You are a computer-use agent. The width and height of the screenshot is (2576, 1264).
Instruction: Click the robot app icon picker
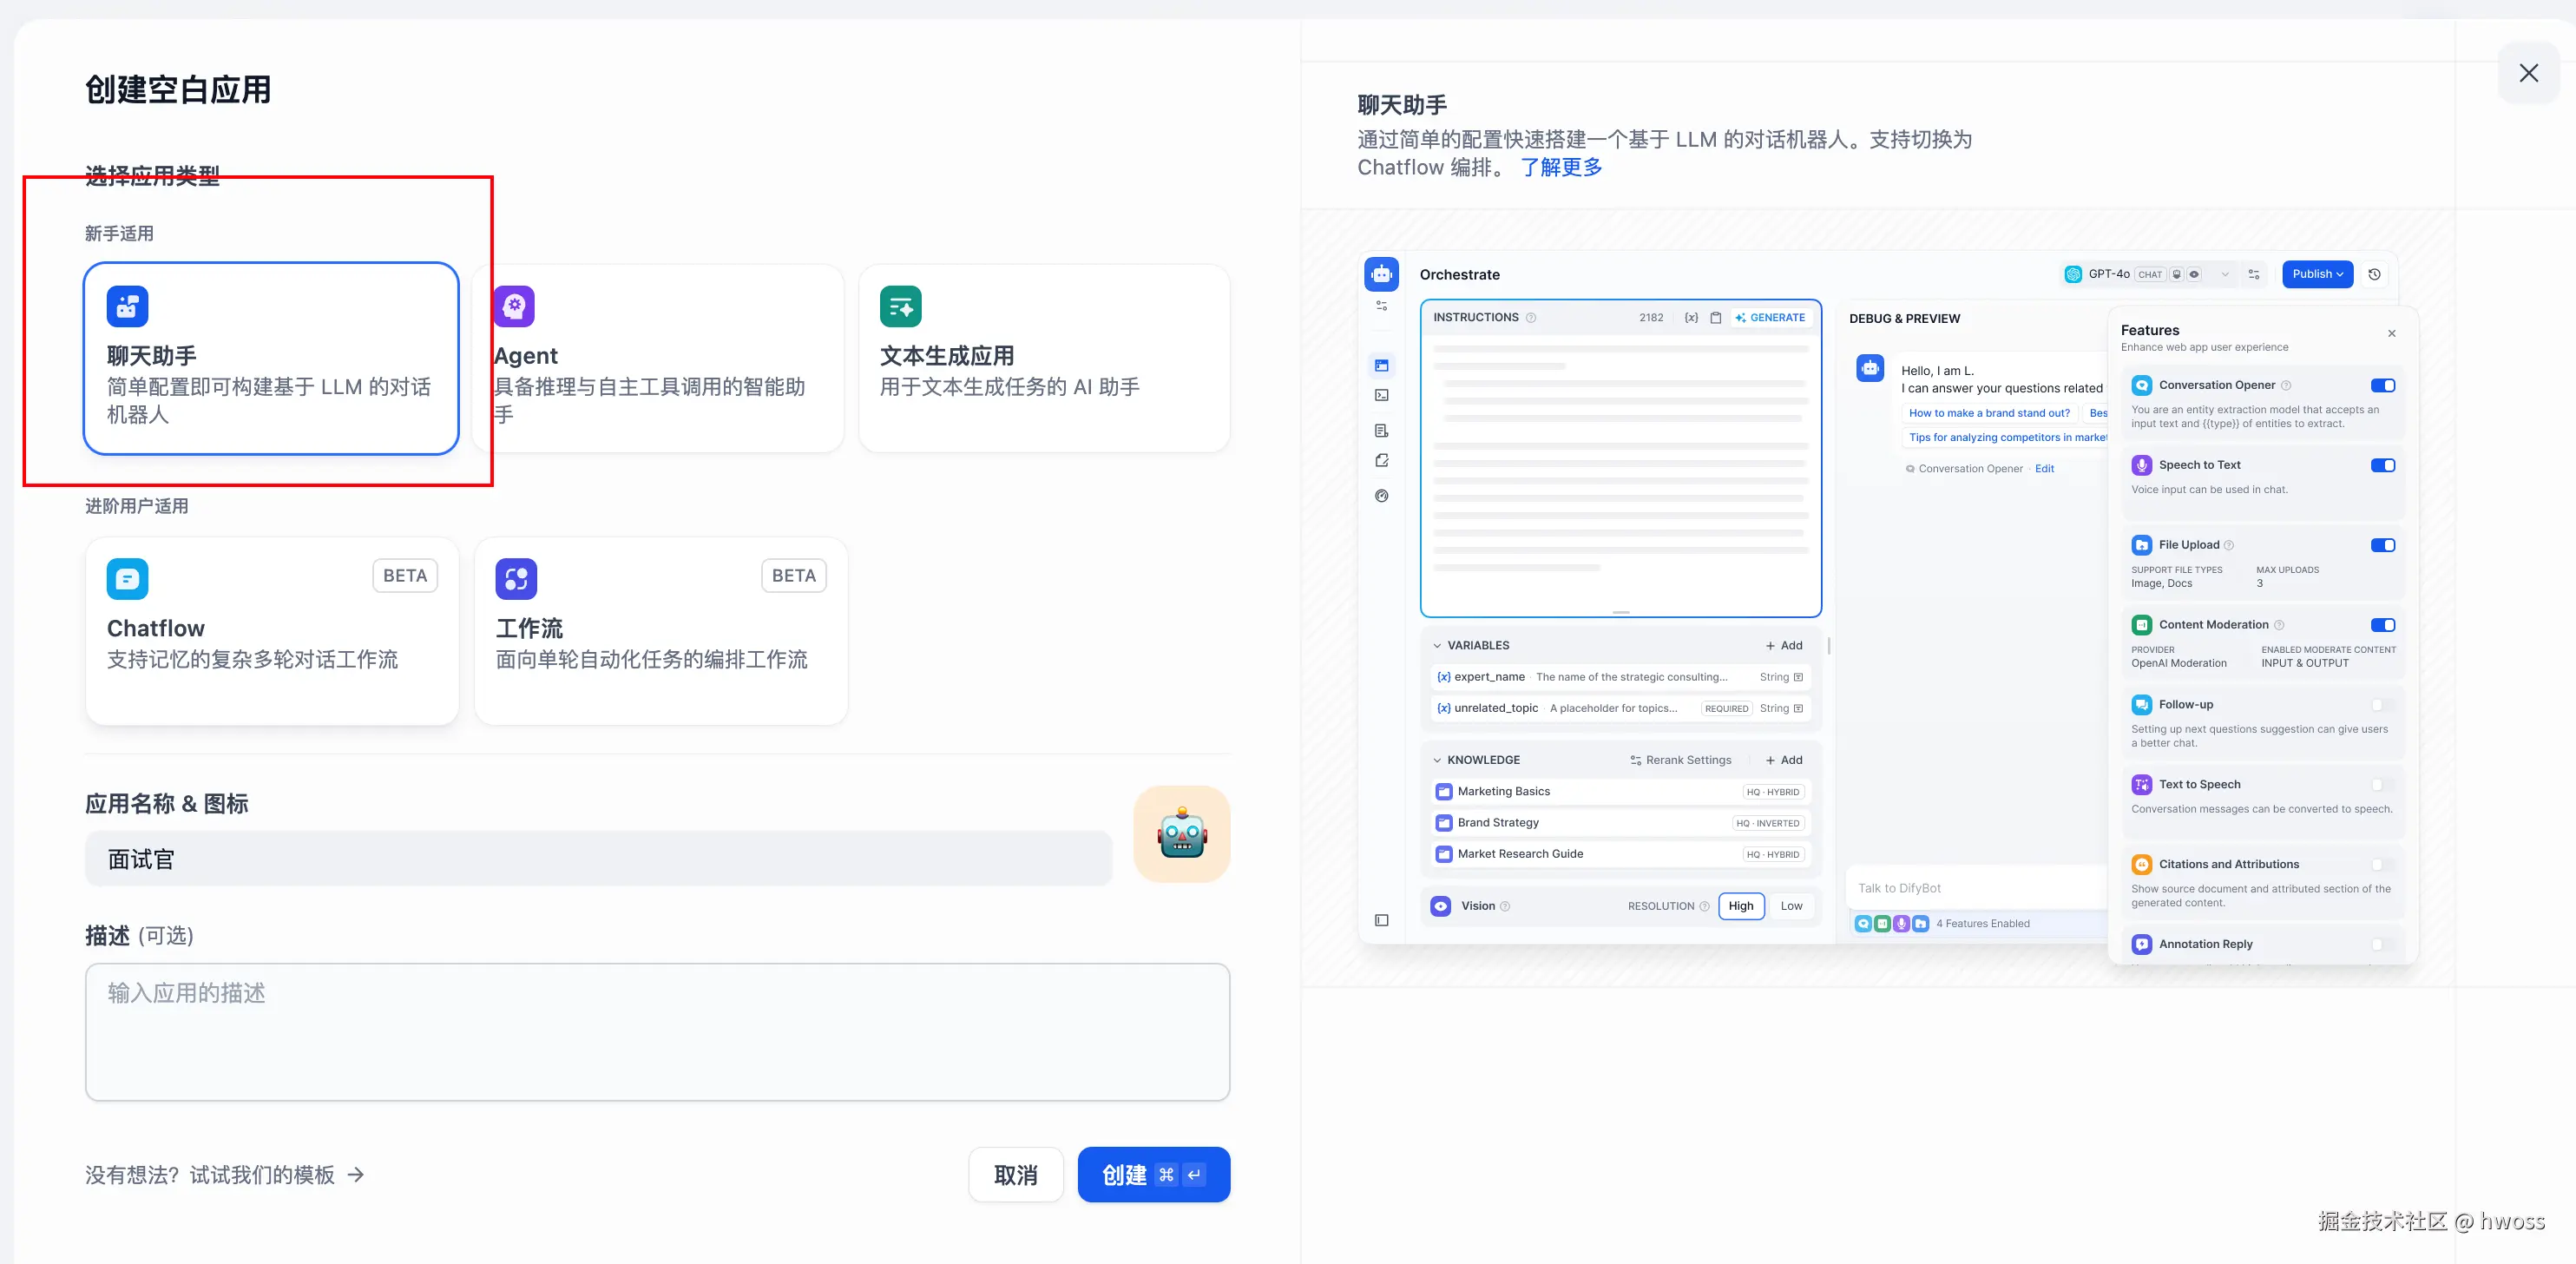click(1181, 834)
